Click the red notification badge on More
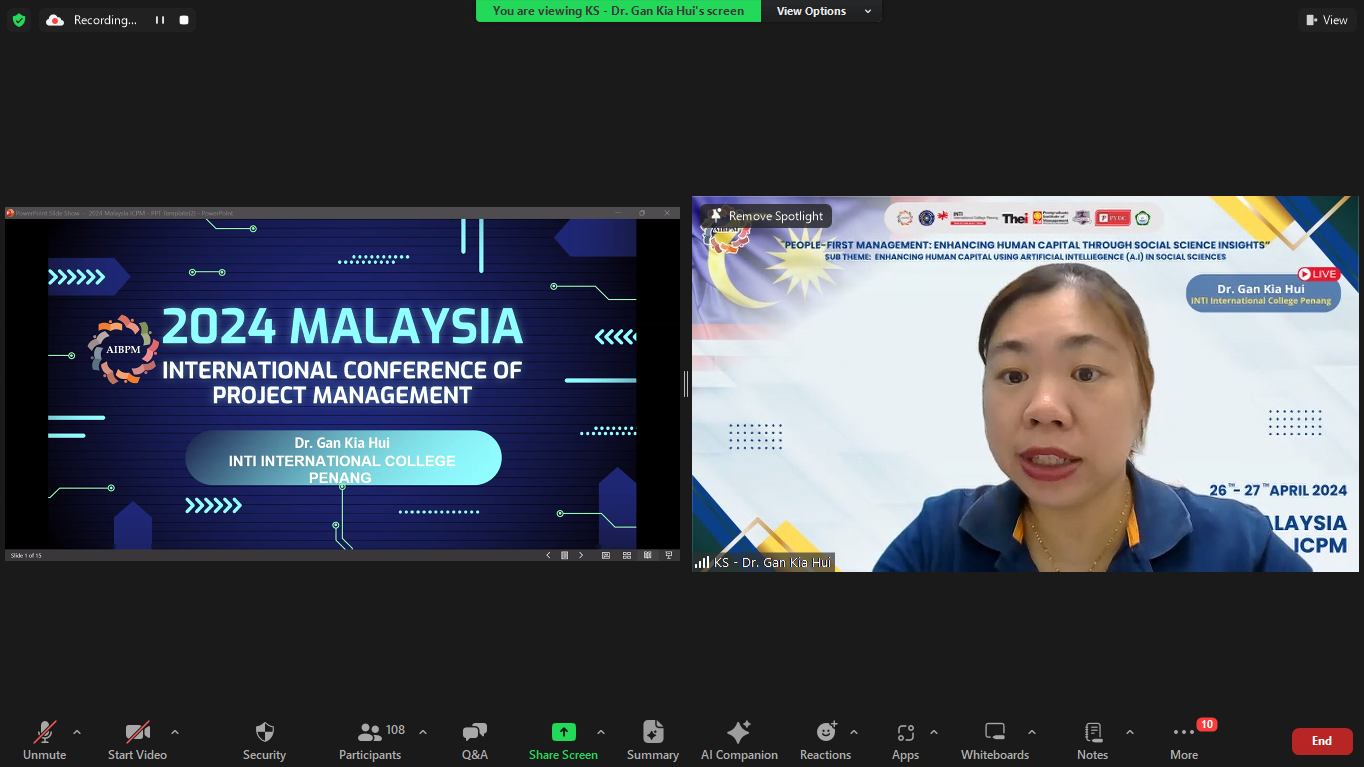Screen dimensions: 1364x767 tap(1206, 724)
